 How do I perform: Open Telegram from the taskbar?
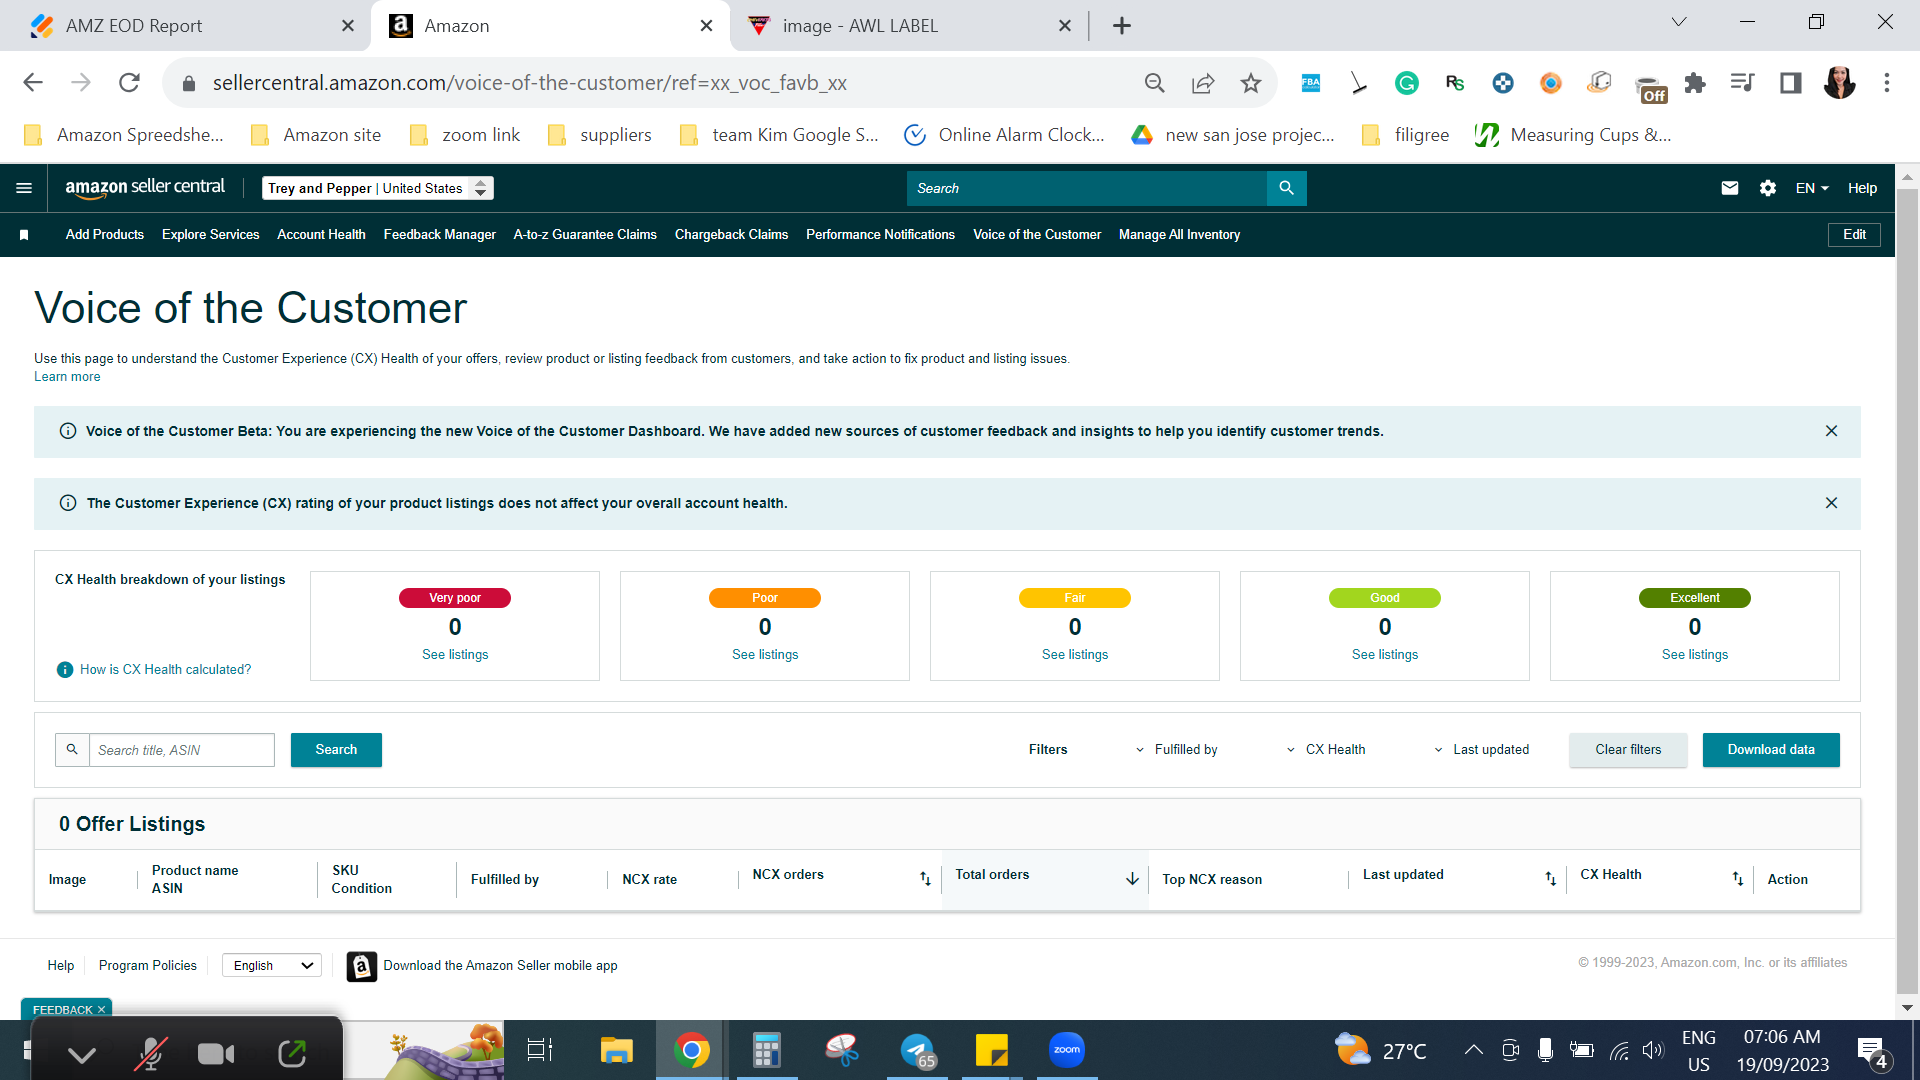click(918, 1050)
